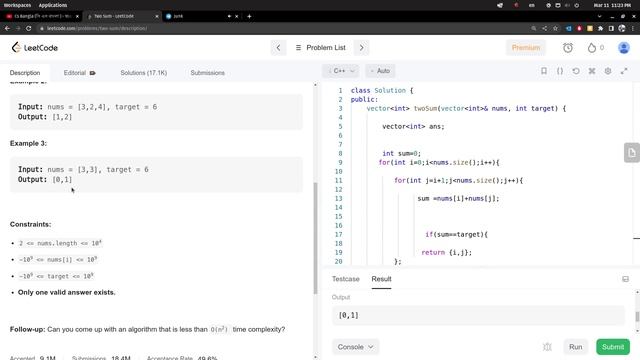Click the shortcuts icon in editor toolbar
Image resolution: width=640 pixels, height=360 pixels.
tap(592, 71)
